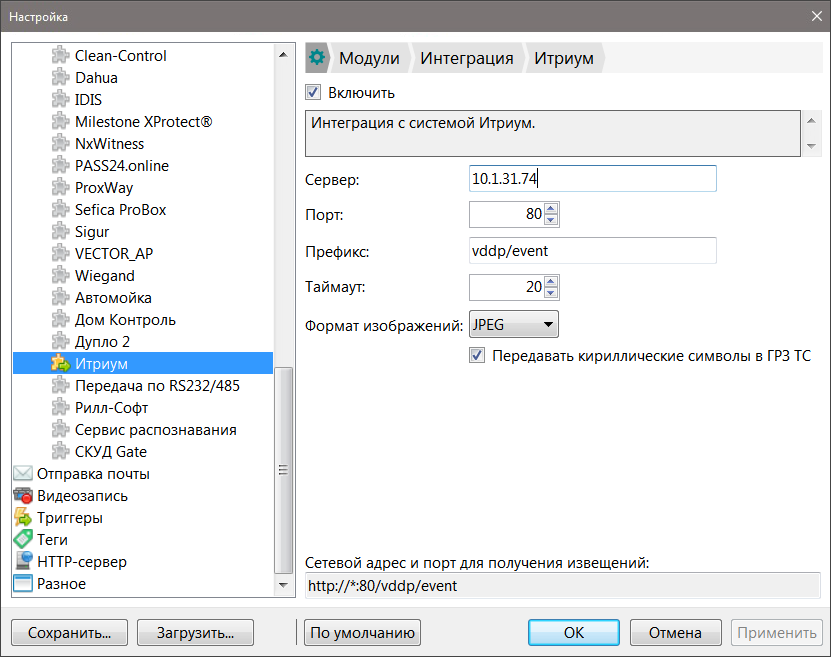This screenshot has height=657, width=831.
Task: Click the Разное window icon
Action: [x=23, y=584]
